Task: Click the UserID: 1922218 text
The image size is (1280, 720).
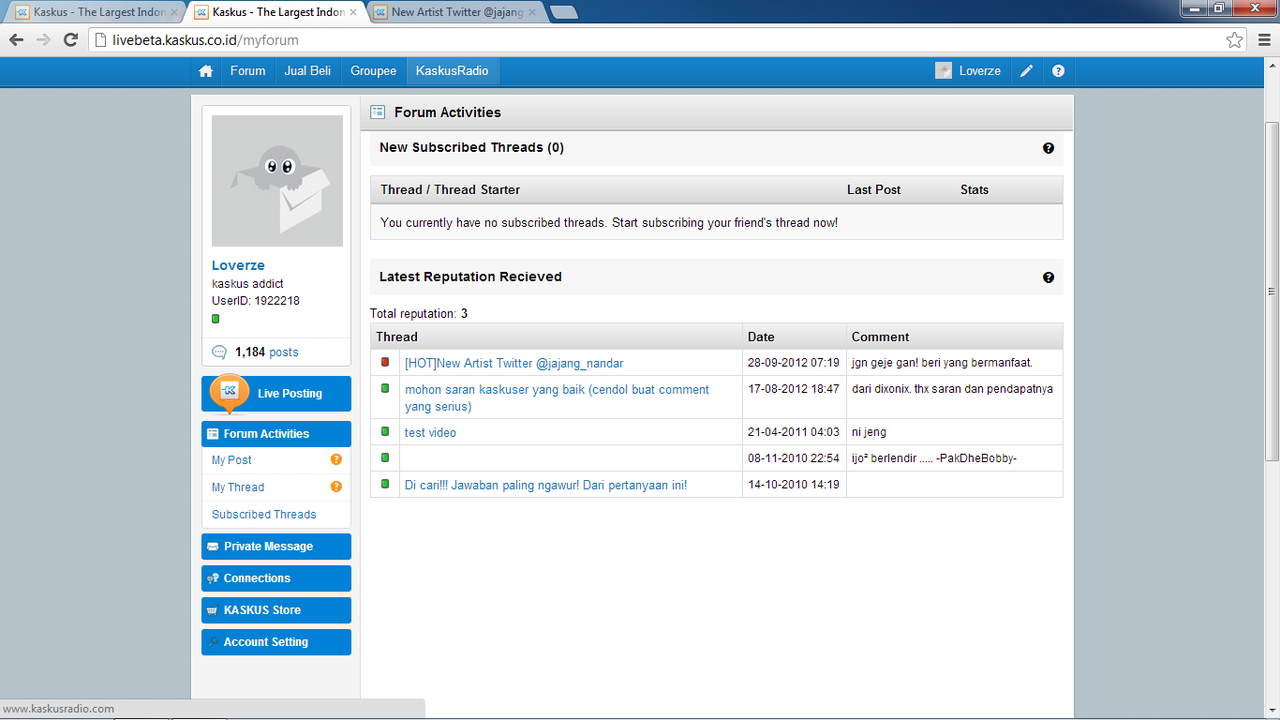Action: [256, 301]
